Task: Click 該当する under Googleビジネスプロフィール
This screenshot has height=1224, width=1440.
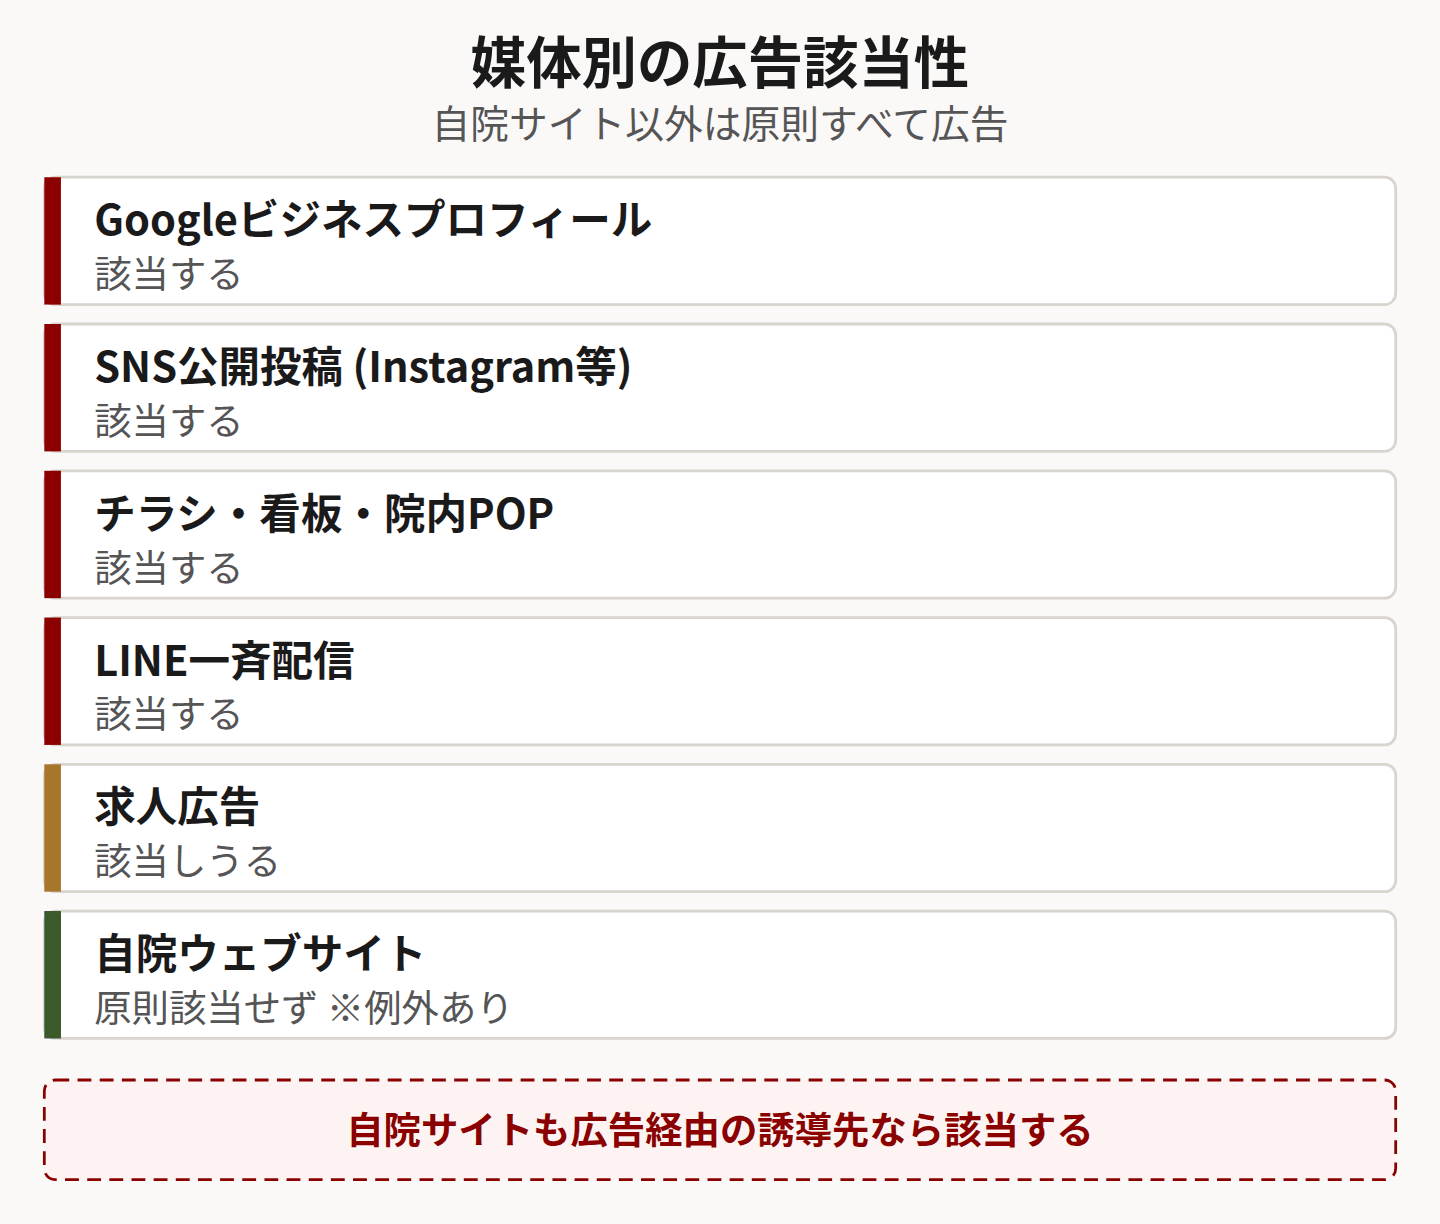Action: tap(168, 274)
